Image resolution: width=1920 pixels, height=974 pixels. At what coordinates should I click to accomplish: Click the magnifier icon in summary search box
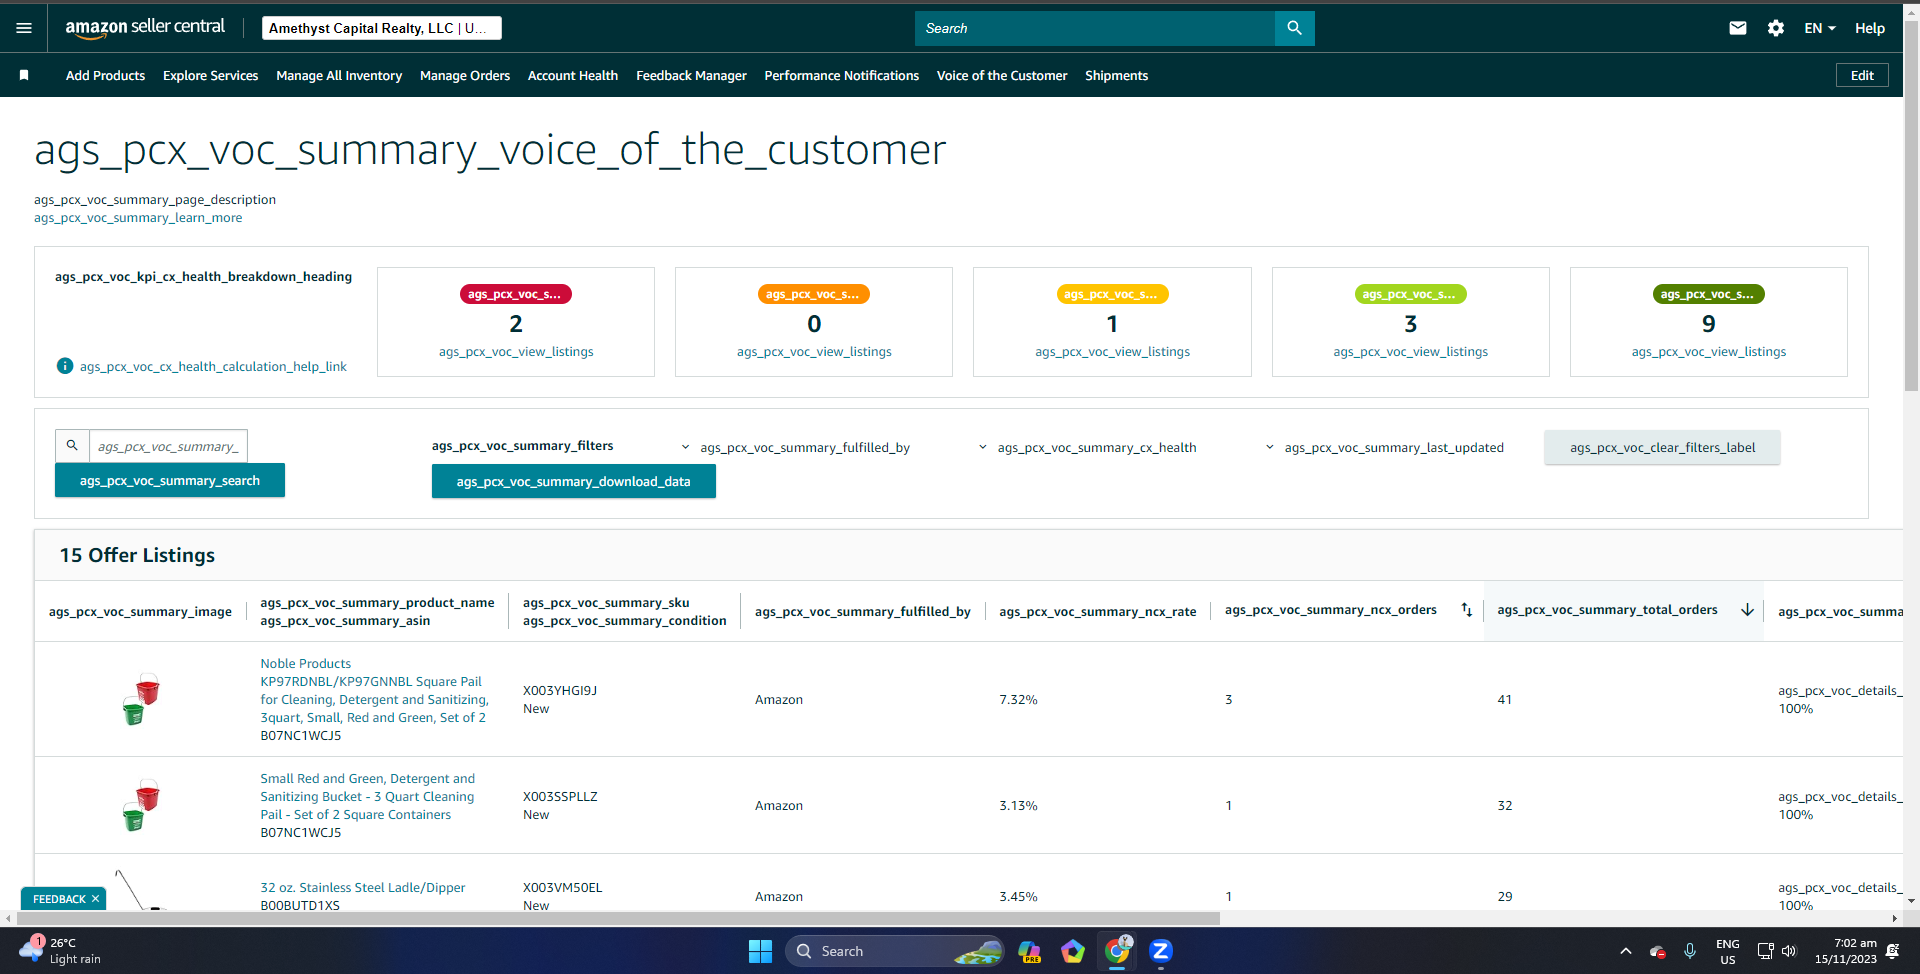pyautogui.click(x=72, y=446)
